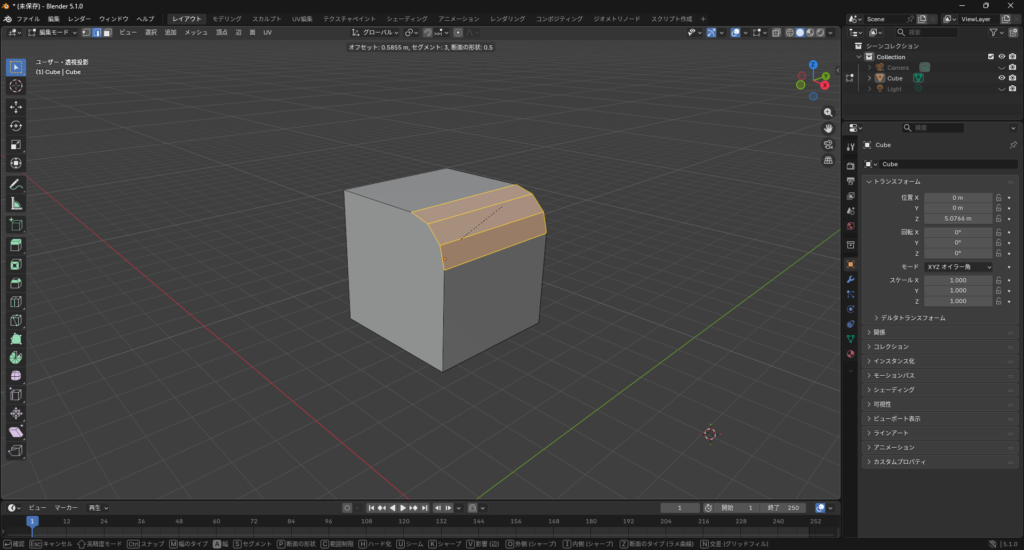The width and height of the screenshot is (1024, 550).
Task: Click the メッシュ menu in viewport header
Action: 196,32
